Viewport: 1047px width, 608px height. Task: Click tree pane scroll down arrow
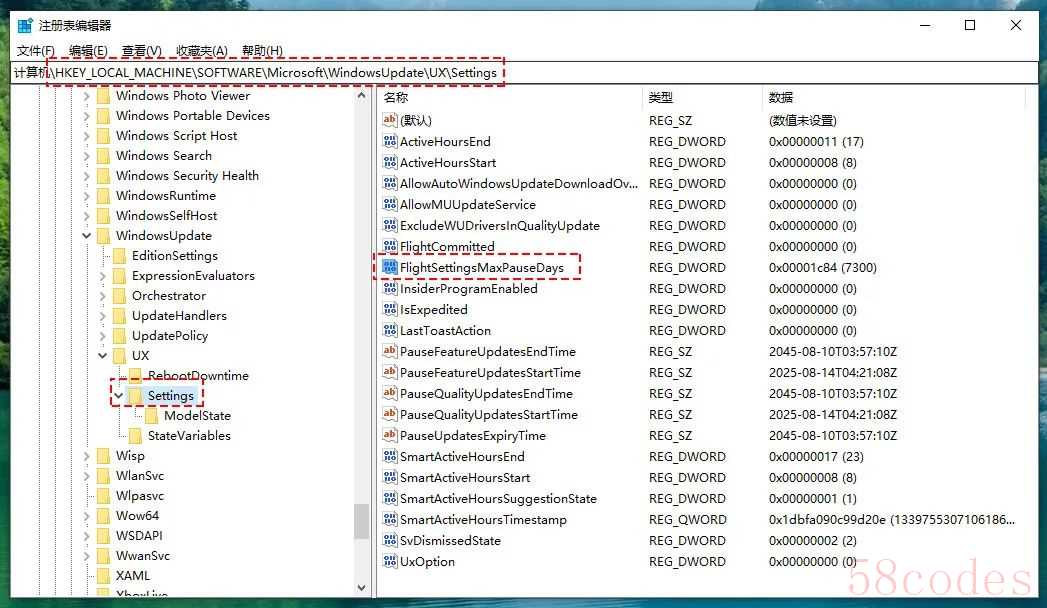pyautogui.click(x=361, y=588)
